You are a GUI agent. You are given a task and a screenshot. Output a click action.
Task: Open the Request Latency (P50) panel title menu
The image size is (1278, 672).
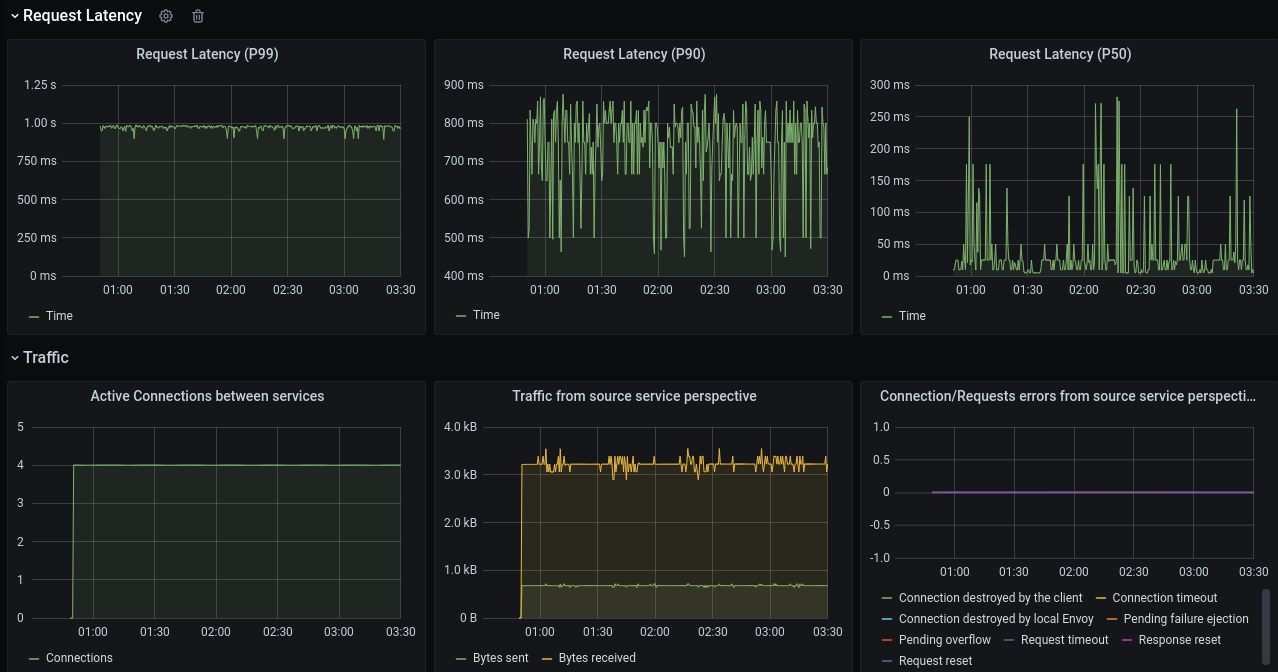coord(1060,54)
